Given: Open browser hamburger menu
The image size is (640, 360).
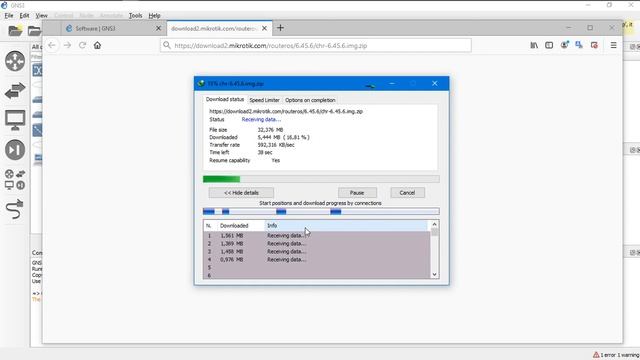Looking at the screenshot, I should coord(613,45).
